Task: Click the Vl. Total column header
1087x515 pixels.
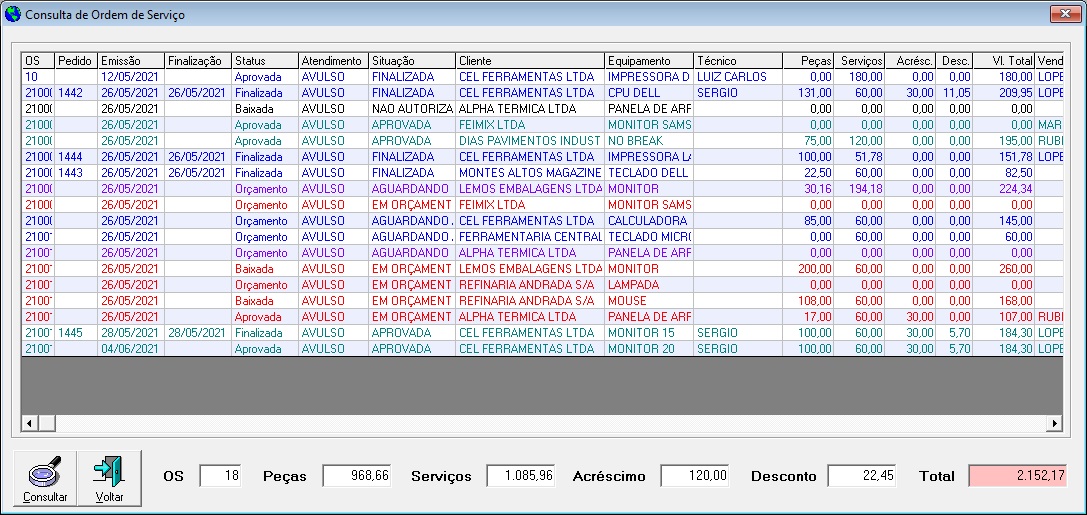Action: [x=1004, y=61]
